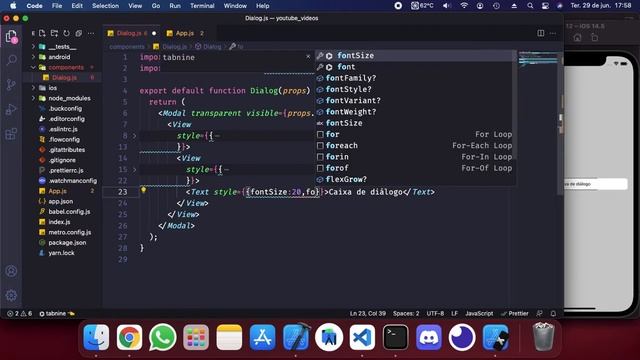Click the tabnine status bar item

[x=56, y=313]
